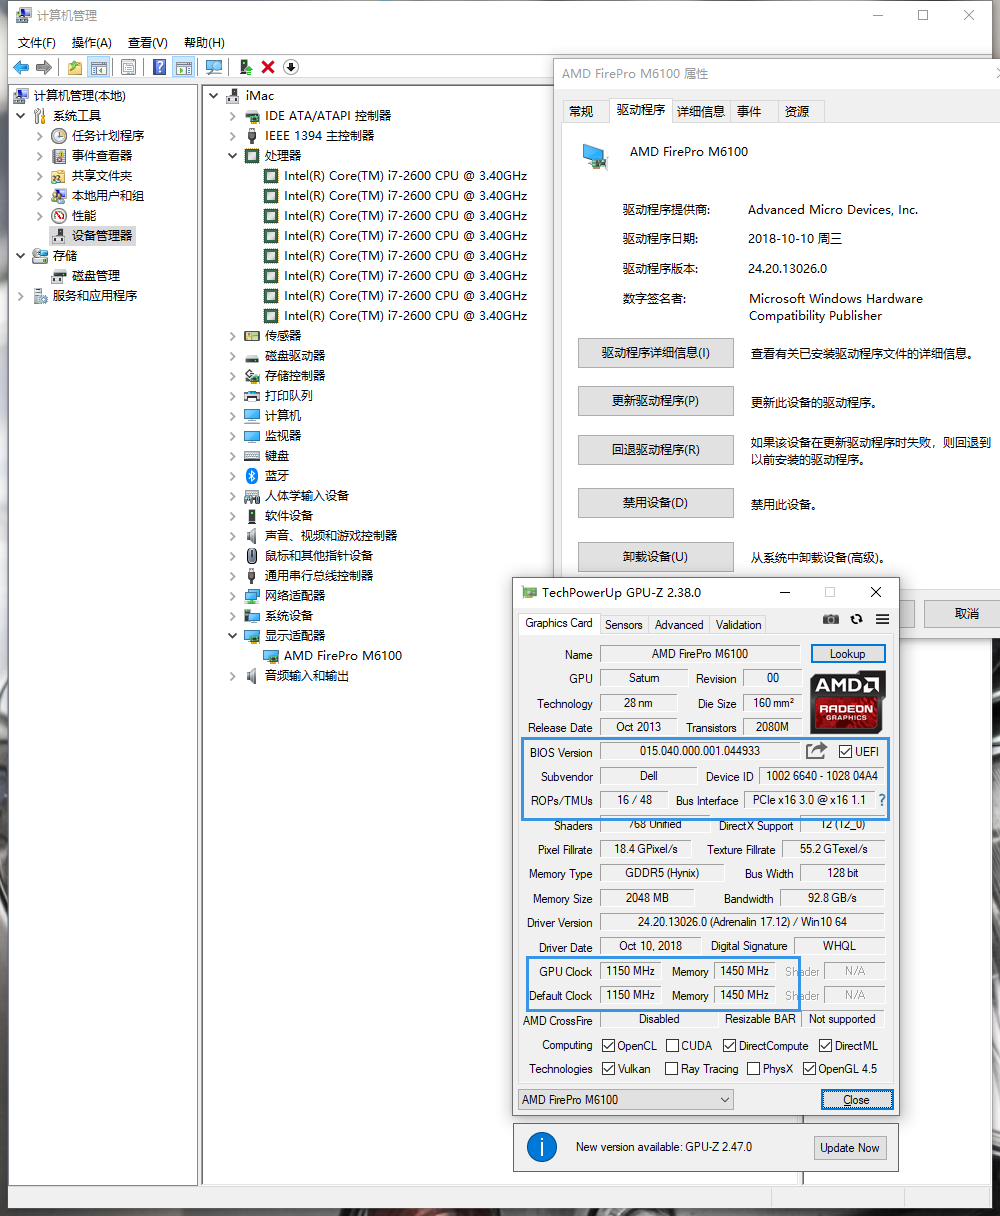
Task: Toggle the OpenGL 4.5 checkbox
Action: 809,1069
